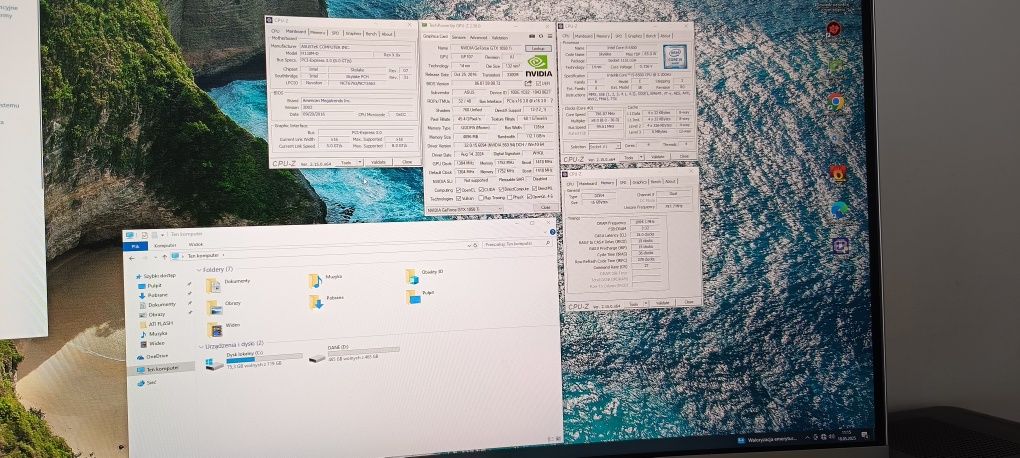Click the Intel Core i5 logo in CPU-Z
The height and width of the screenshot is (458, 1020).
click(675, 57)
